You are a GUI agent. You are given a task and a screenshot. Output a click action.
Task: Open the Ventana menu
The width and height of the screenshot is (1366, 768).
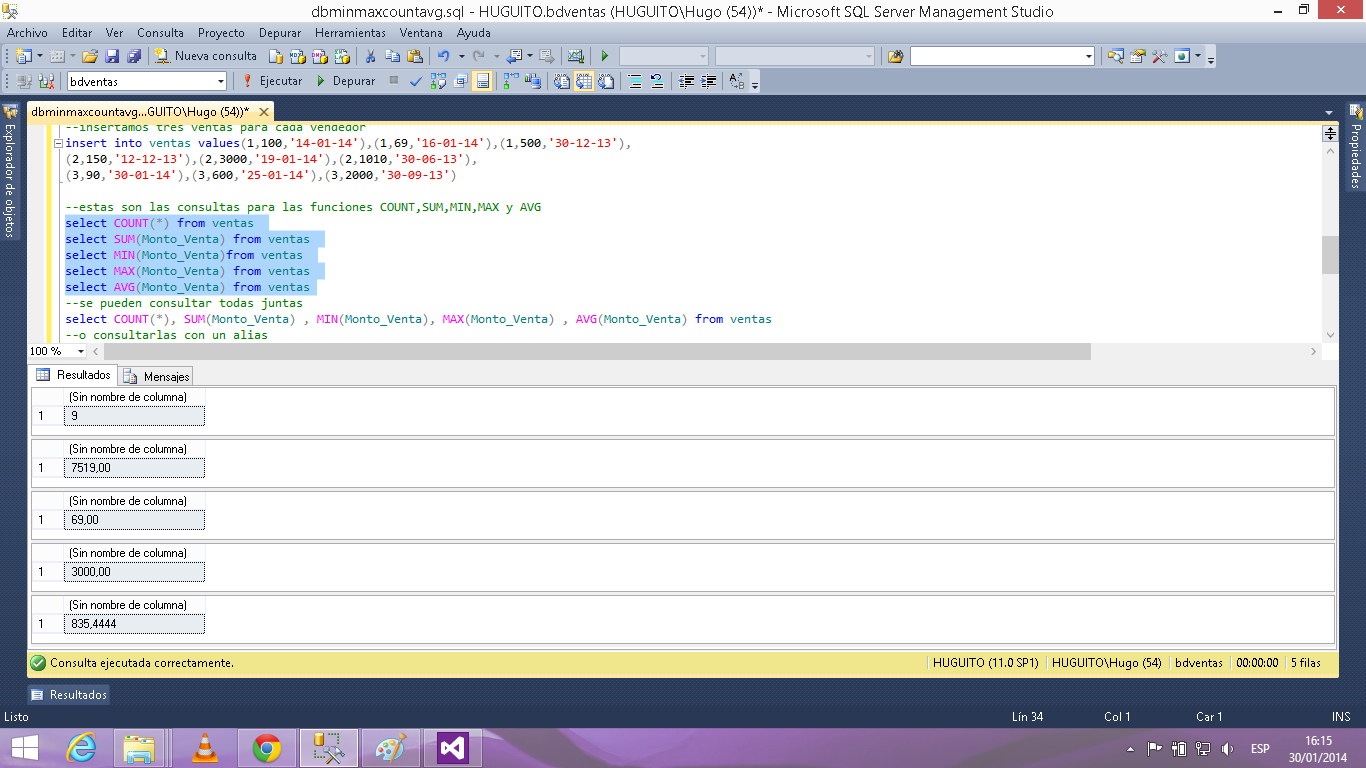pyautogui.click(x=421, y=33)
